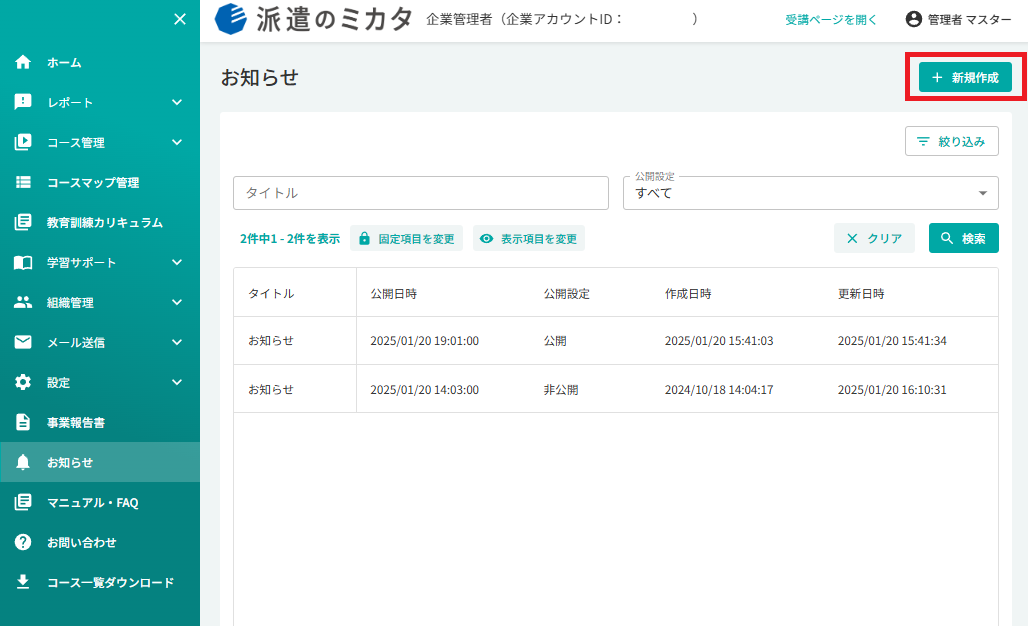Click 固定項目を変更 button
The height and width of the screenshot is (626, 1028).
[406, 239]
